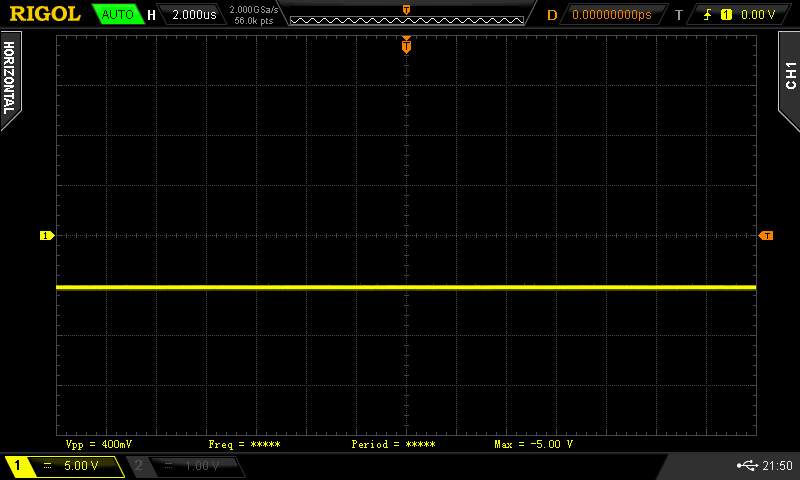
Task: Select the Freq measurement readout
Action: tap(244, 444)
